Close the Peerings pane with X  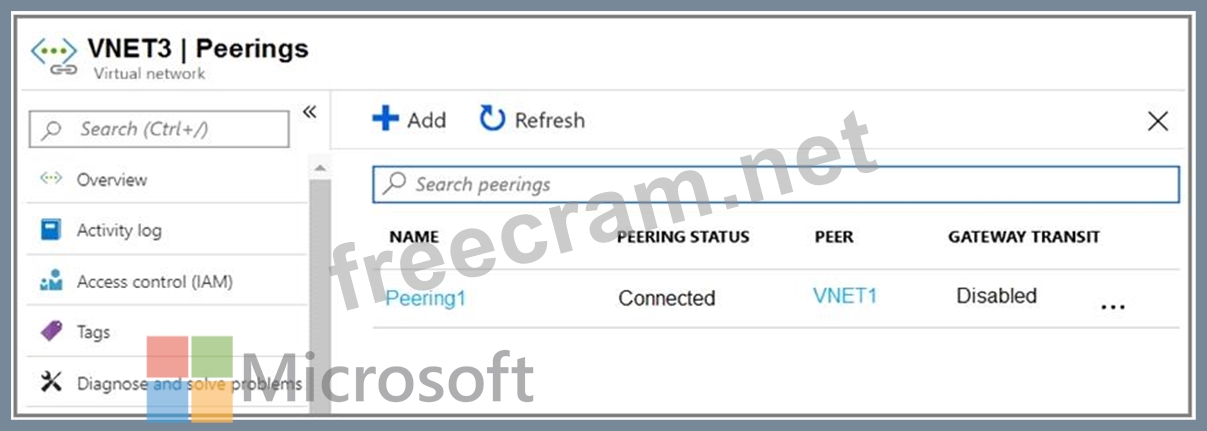coord(1158,121)
